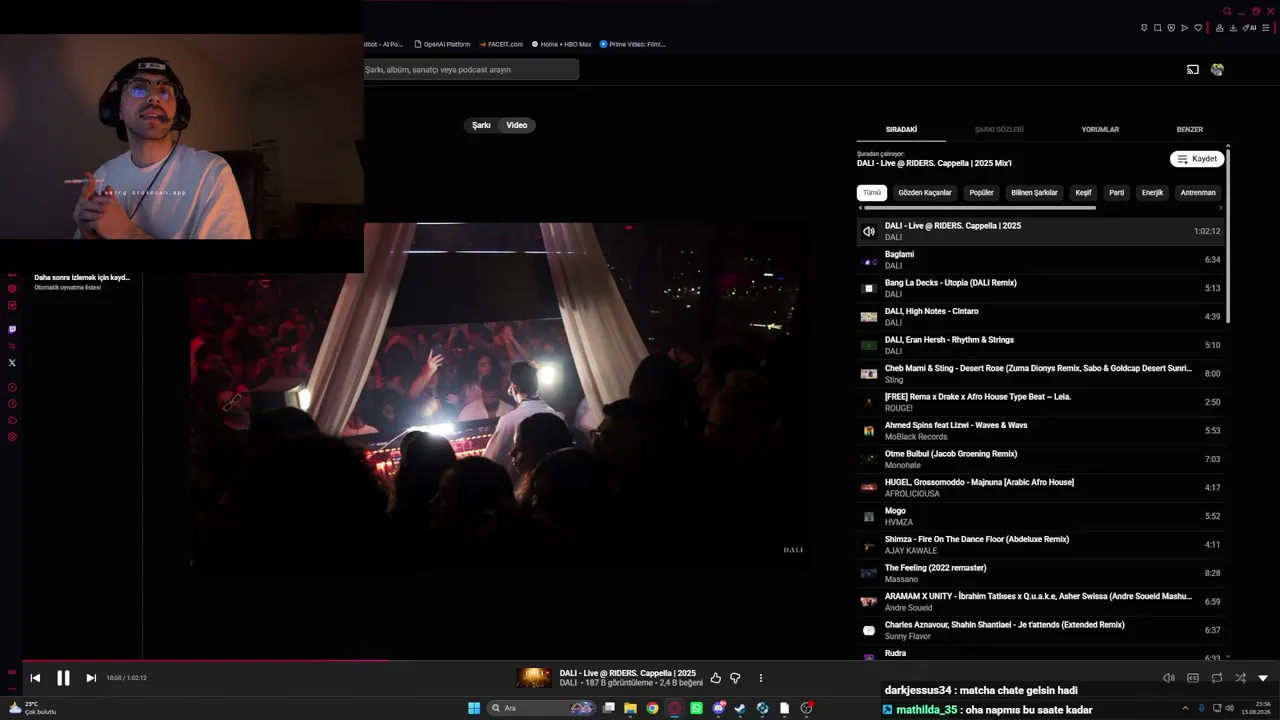Switch to Video mode
The height and width of the screenshot is (720, 1280).
pos(517,125)
